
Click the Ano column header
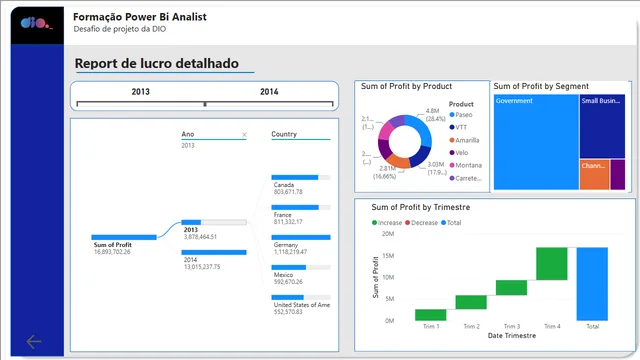(x=188, y=134)
